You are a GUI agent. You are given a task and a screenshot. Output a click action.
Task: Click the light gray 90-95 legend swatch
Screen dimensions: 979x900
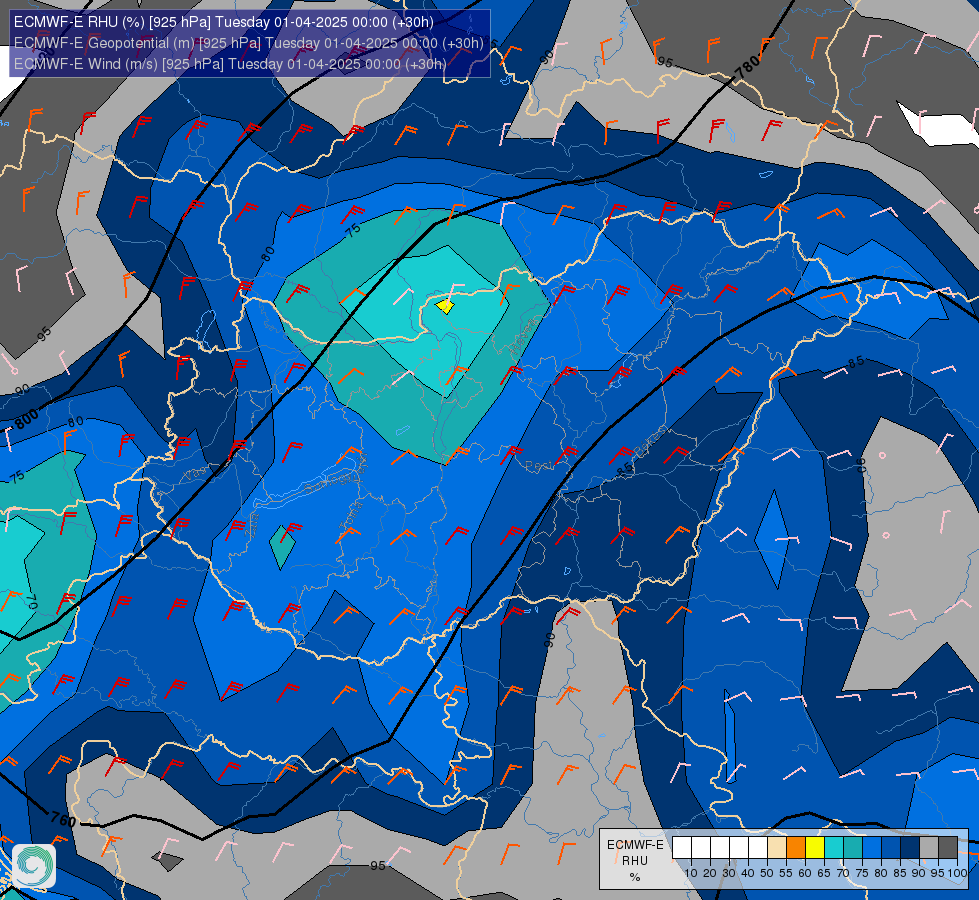[929, 848]
